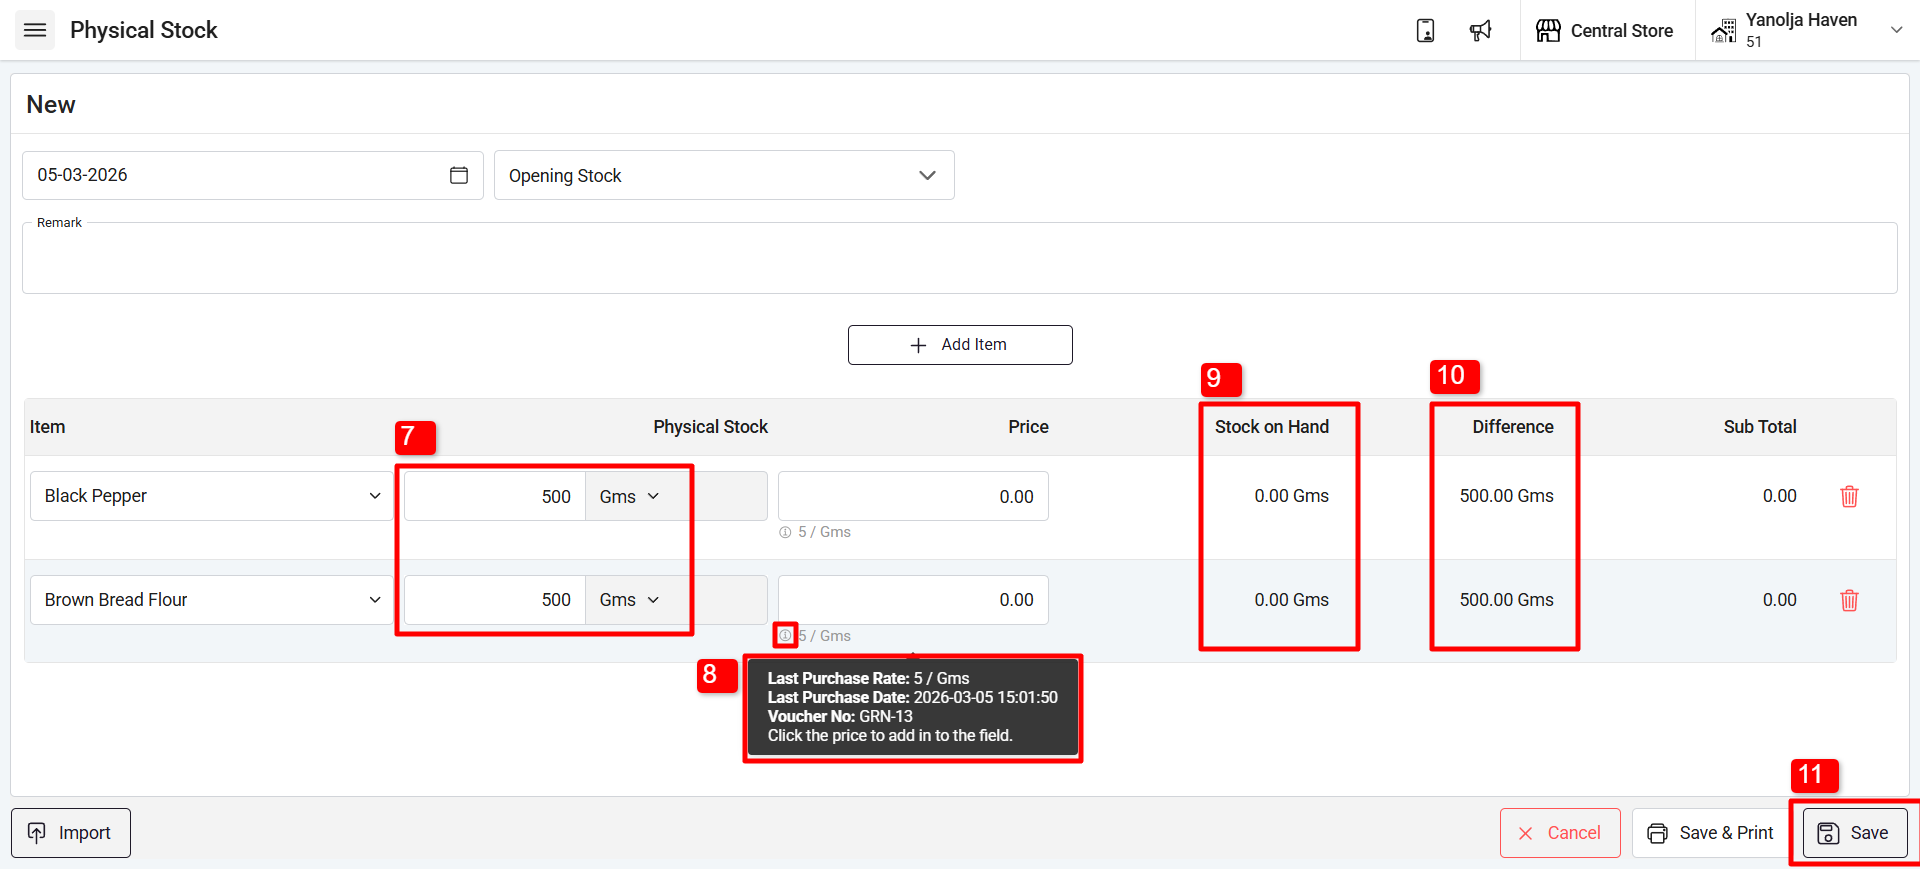Click the Physical Stock column header

[x=710, y=427]
